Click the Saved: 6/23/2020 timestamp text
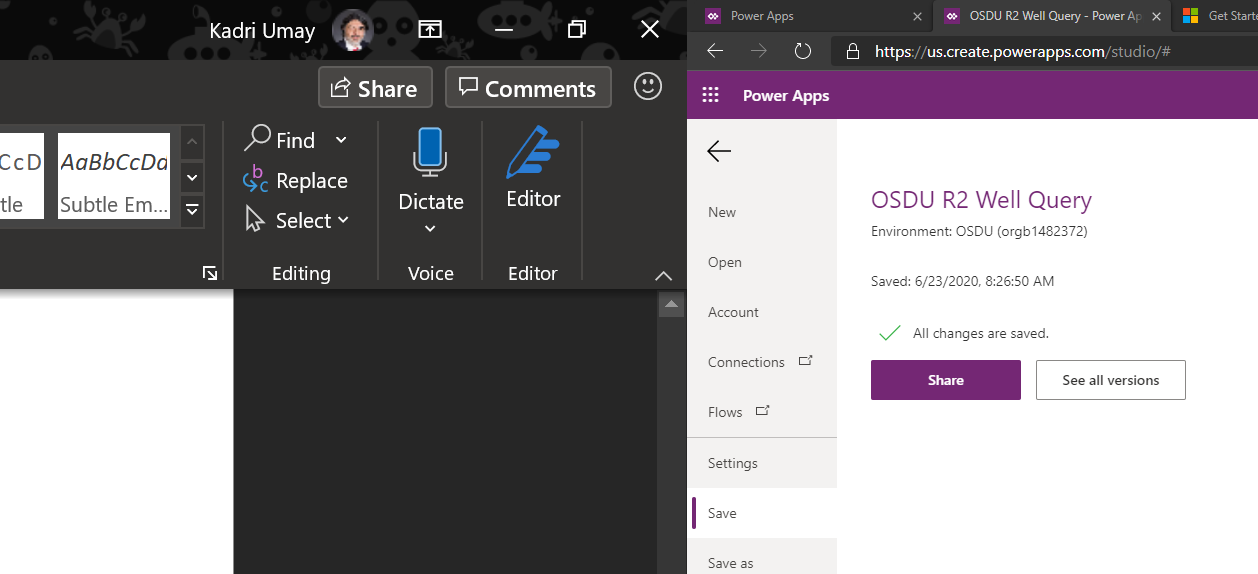Screen dimensions: 1258x574 (963, 281)
